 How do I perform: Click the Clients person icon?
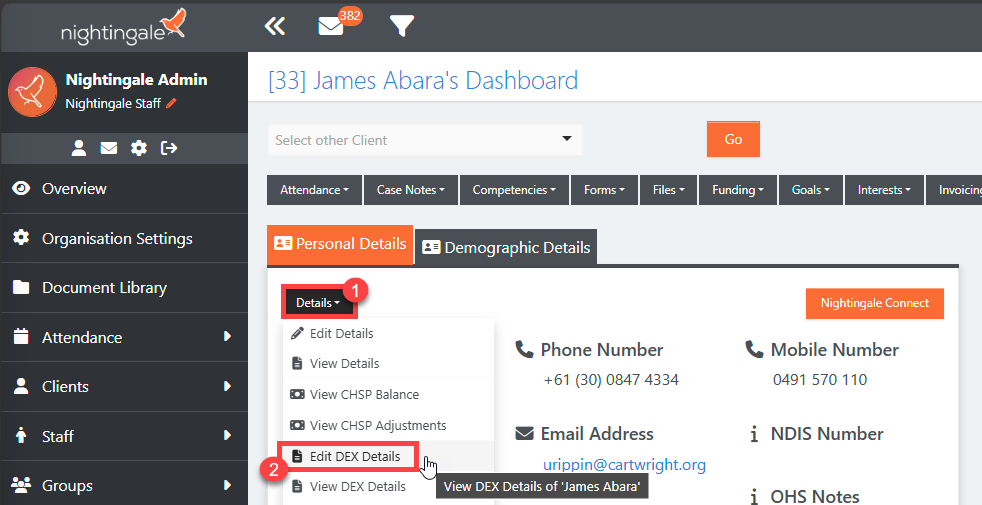tap(21, 386)
